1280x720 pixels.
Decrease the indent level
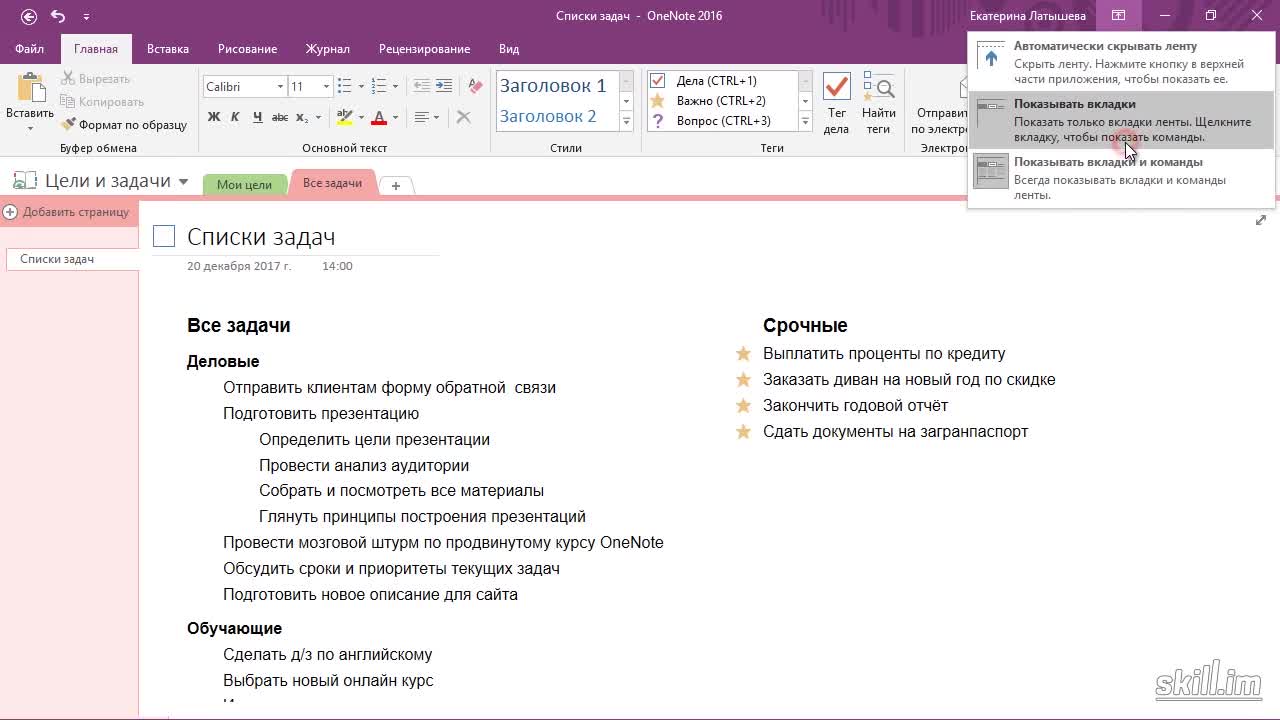(421, 87)
